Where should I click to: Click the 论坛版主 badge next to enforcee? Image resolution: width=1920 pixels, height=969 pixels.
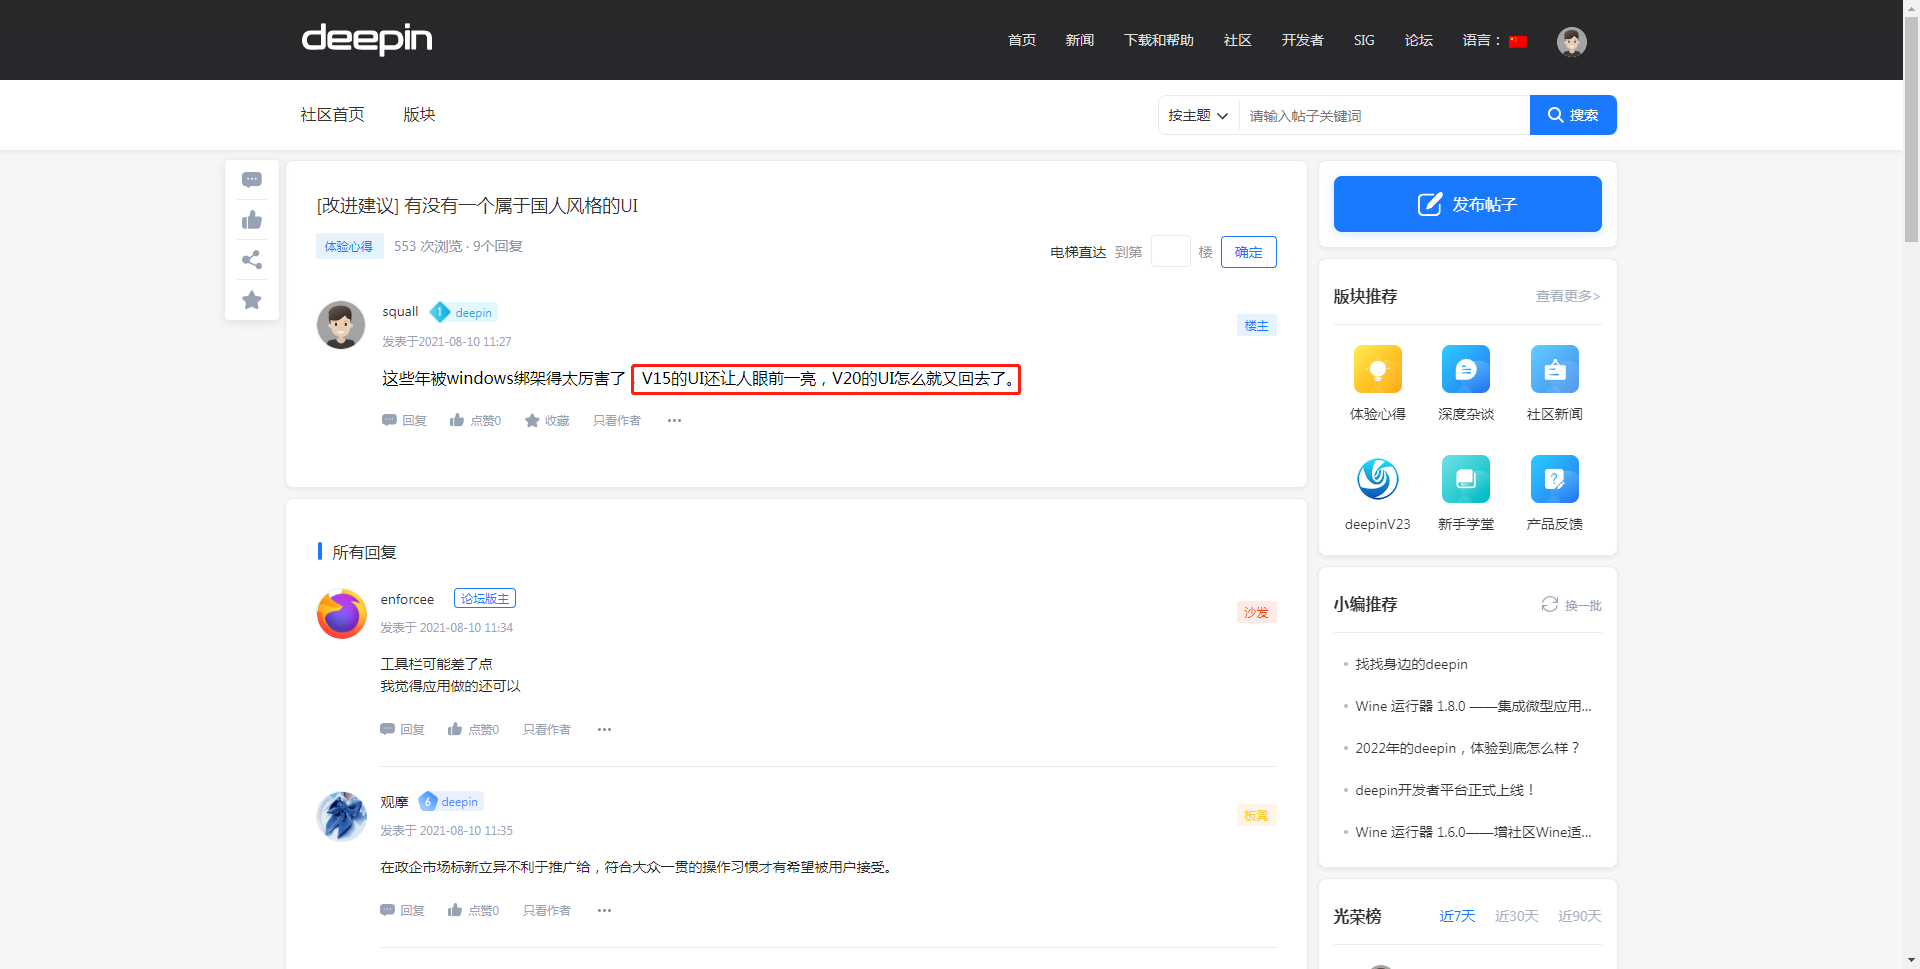pos(485,599)
